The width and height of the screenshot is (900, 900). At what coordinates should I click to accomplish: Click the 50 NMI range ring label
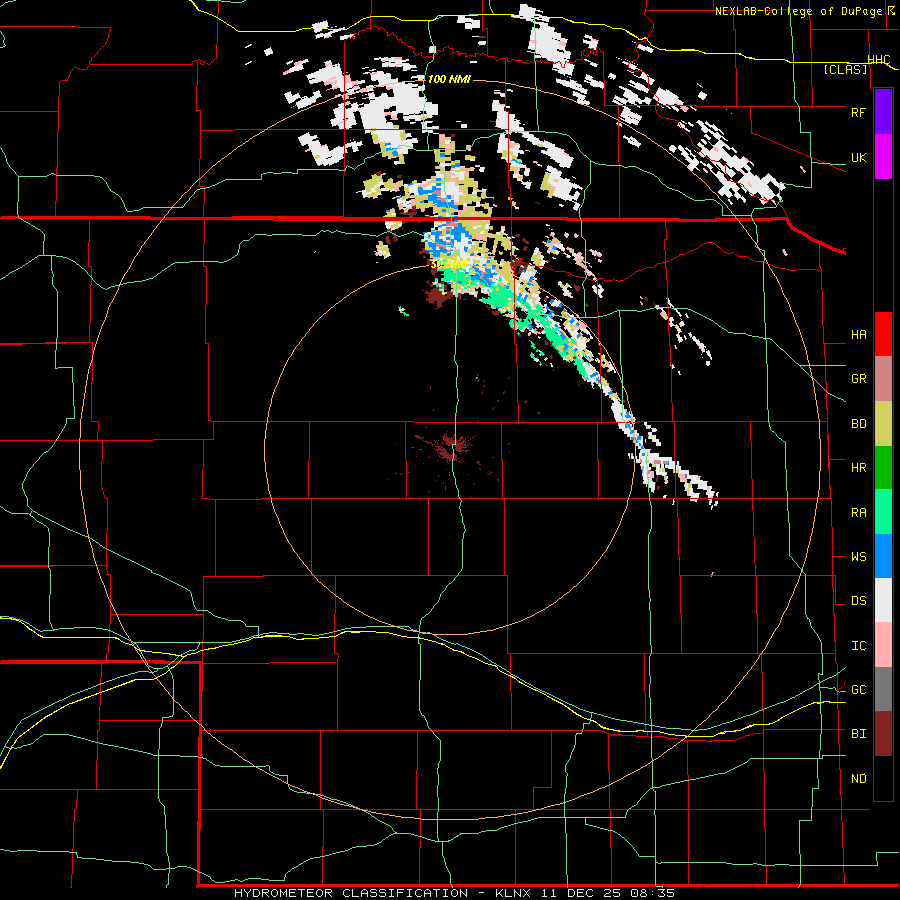[449, 264]
